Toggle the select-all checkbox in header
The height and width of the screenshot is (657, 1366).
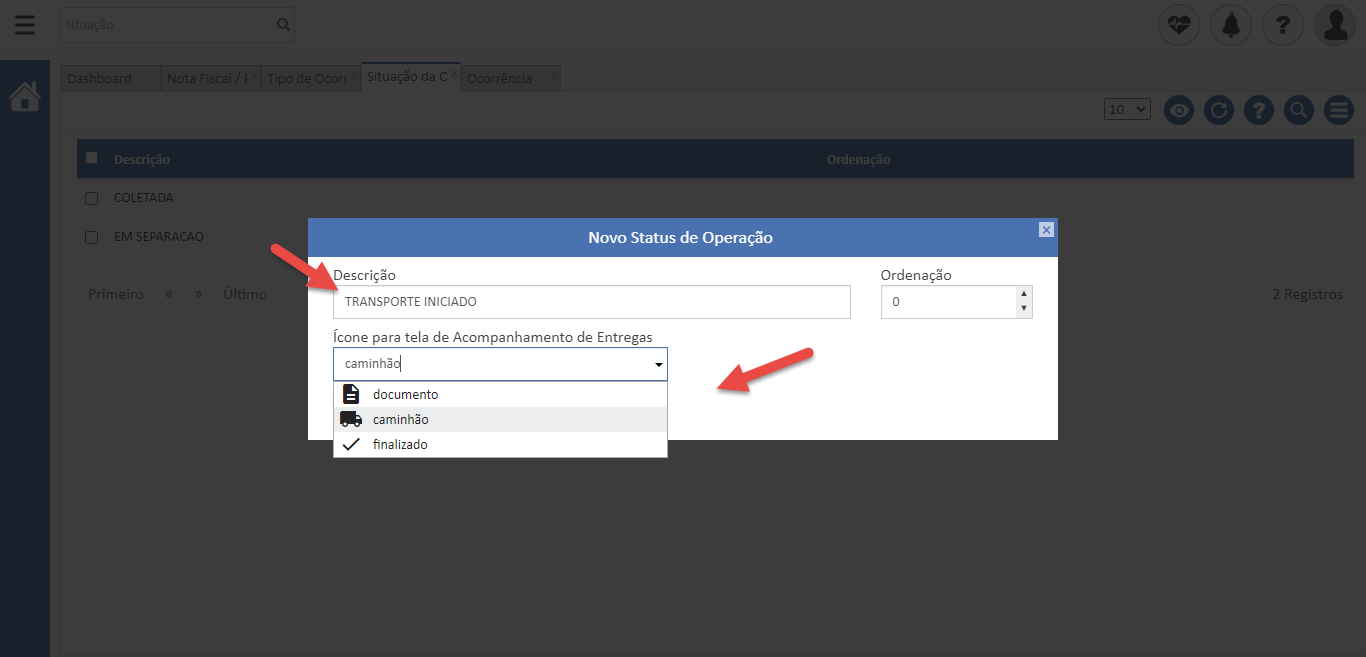pos(92,158)
